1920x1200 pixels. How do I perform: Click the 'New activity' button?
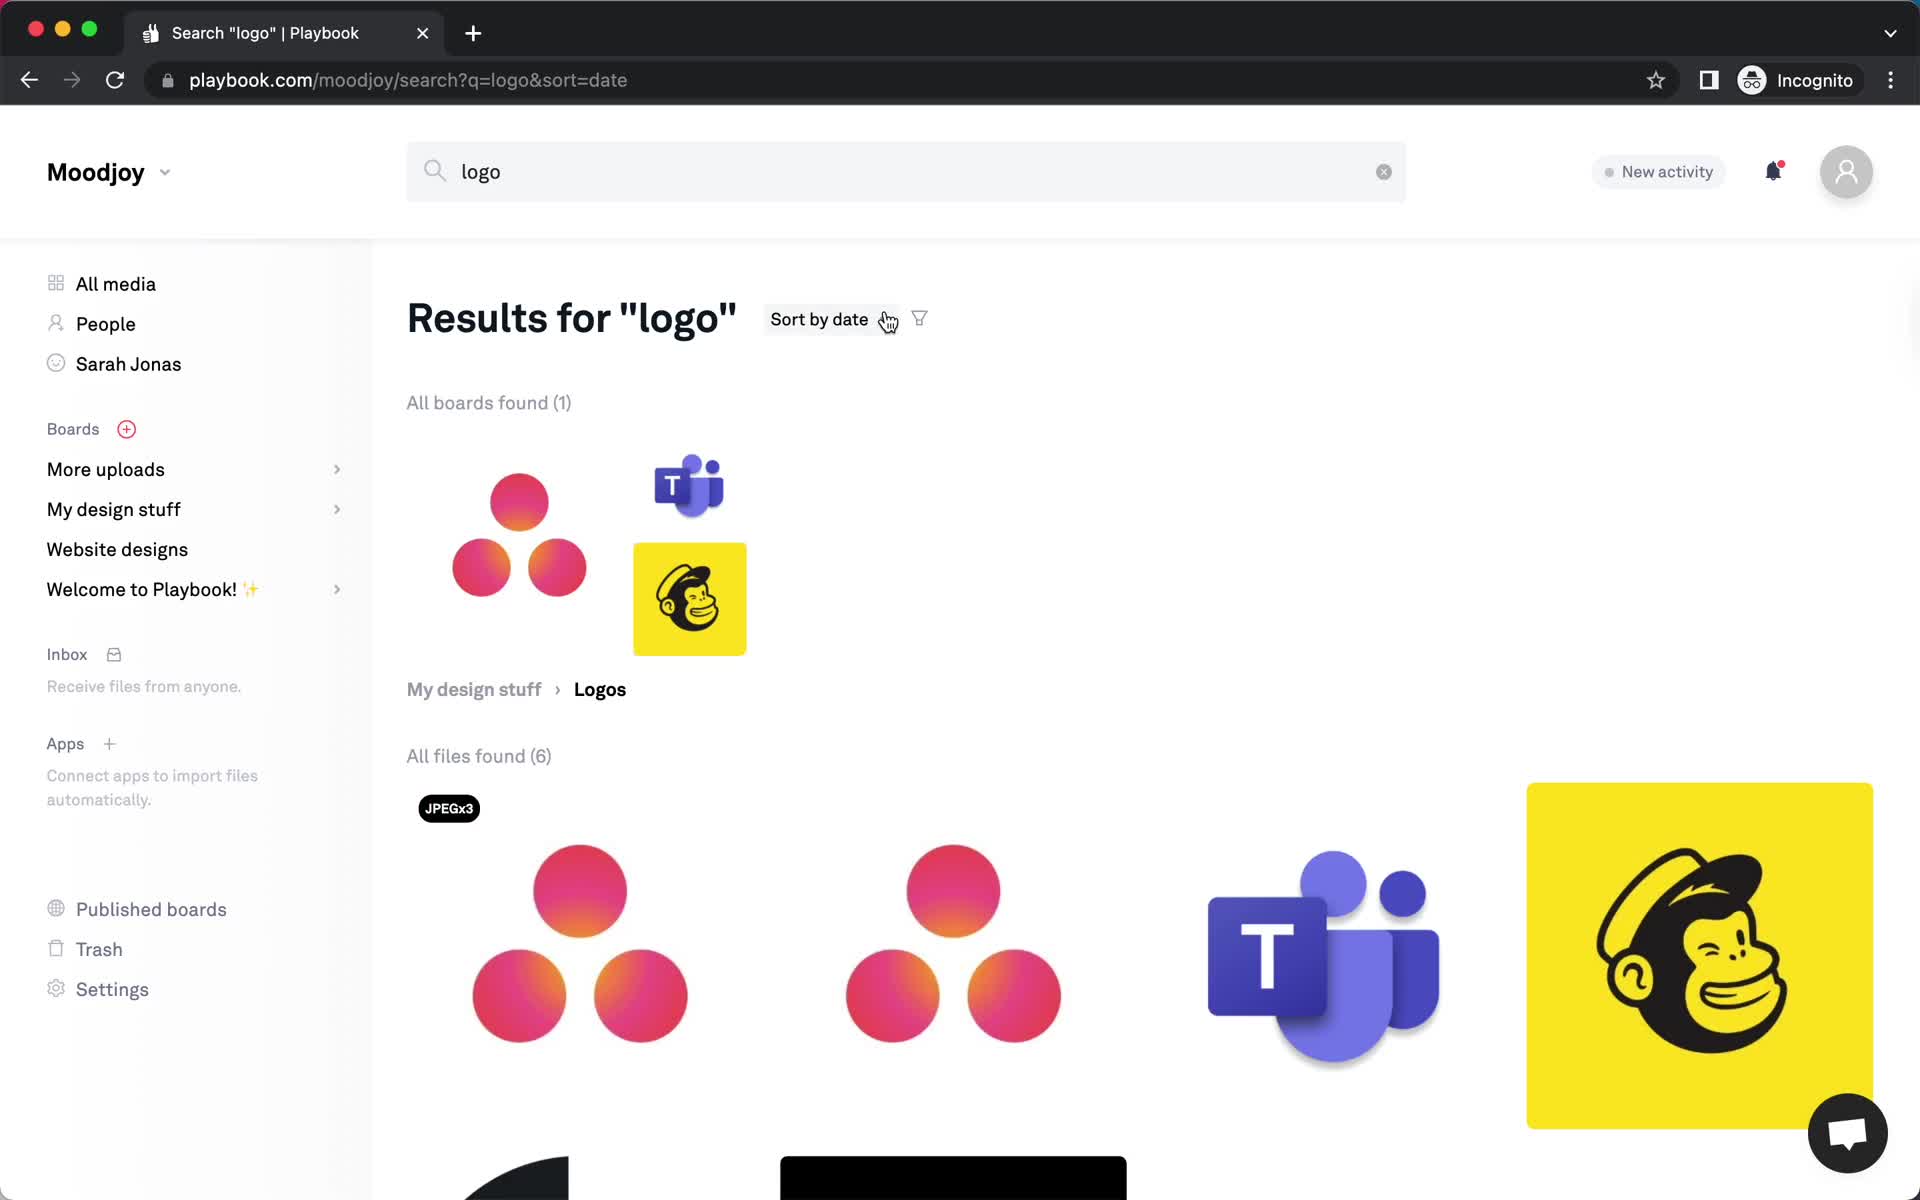(1656, 171)
